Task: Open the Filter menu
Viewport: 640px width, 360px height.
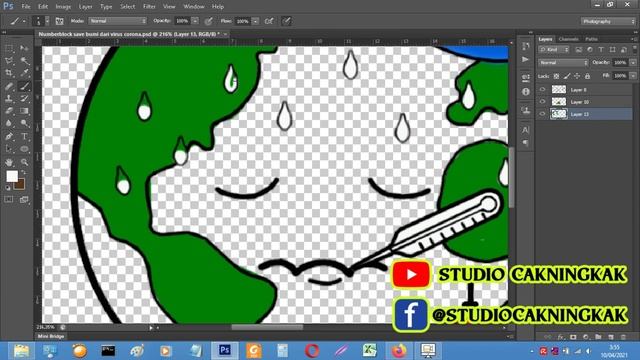Action: (x=149, y=7)
